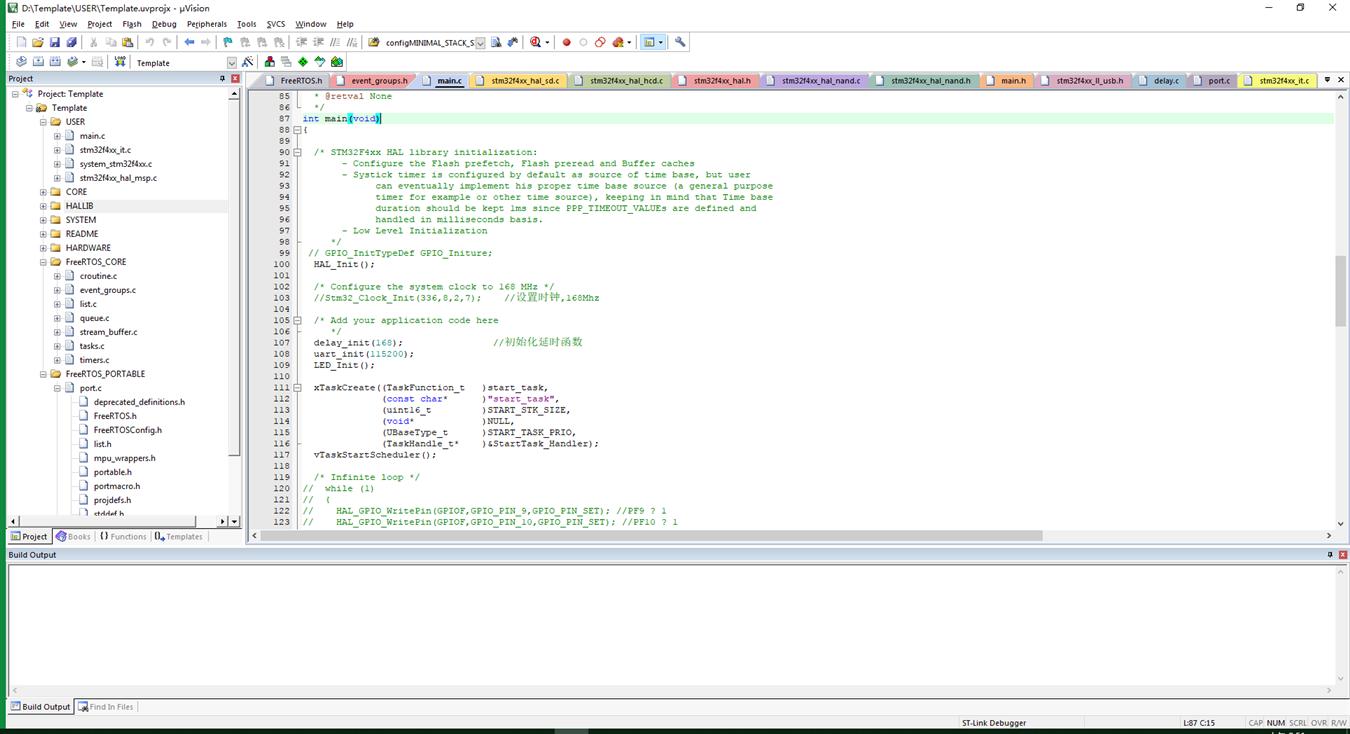Open the Flash menu
This screenshot has width=1350, height=734.
(132, 24)
